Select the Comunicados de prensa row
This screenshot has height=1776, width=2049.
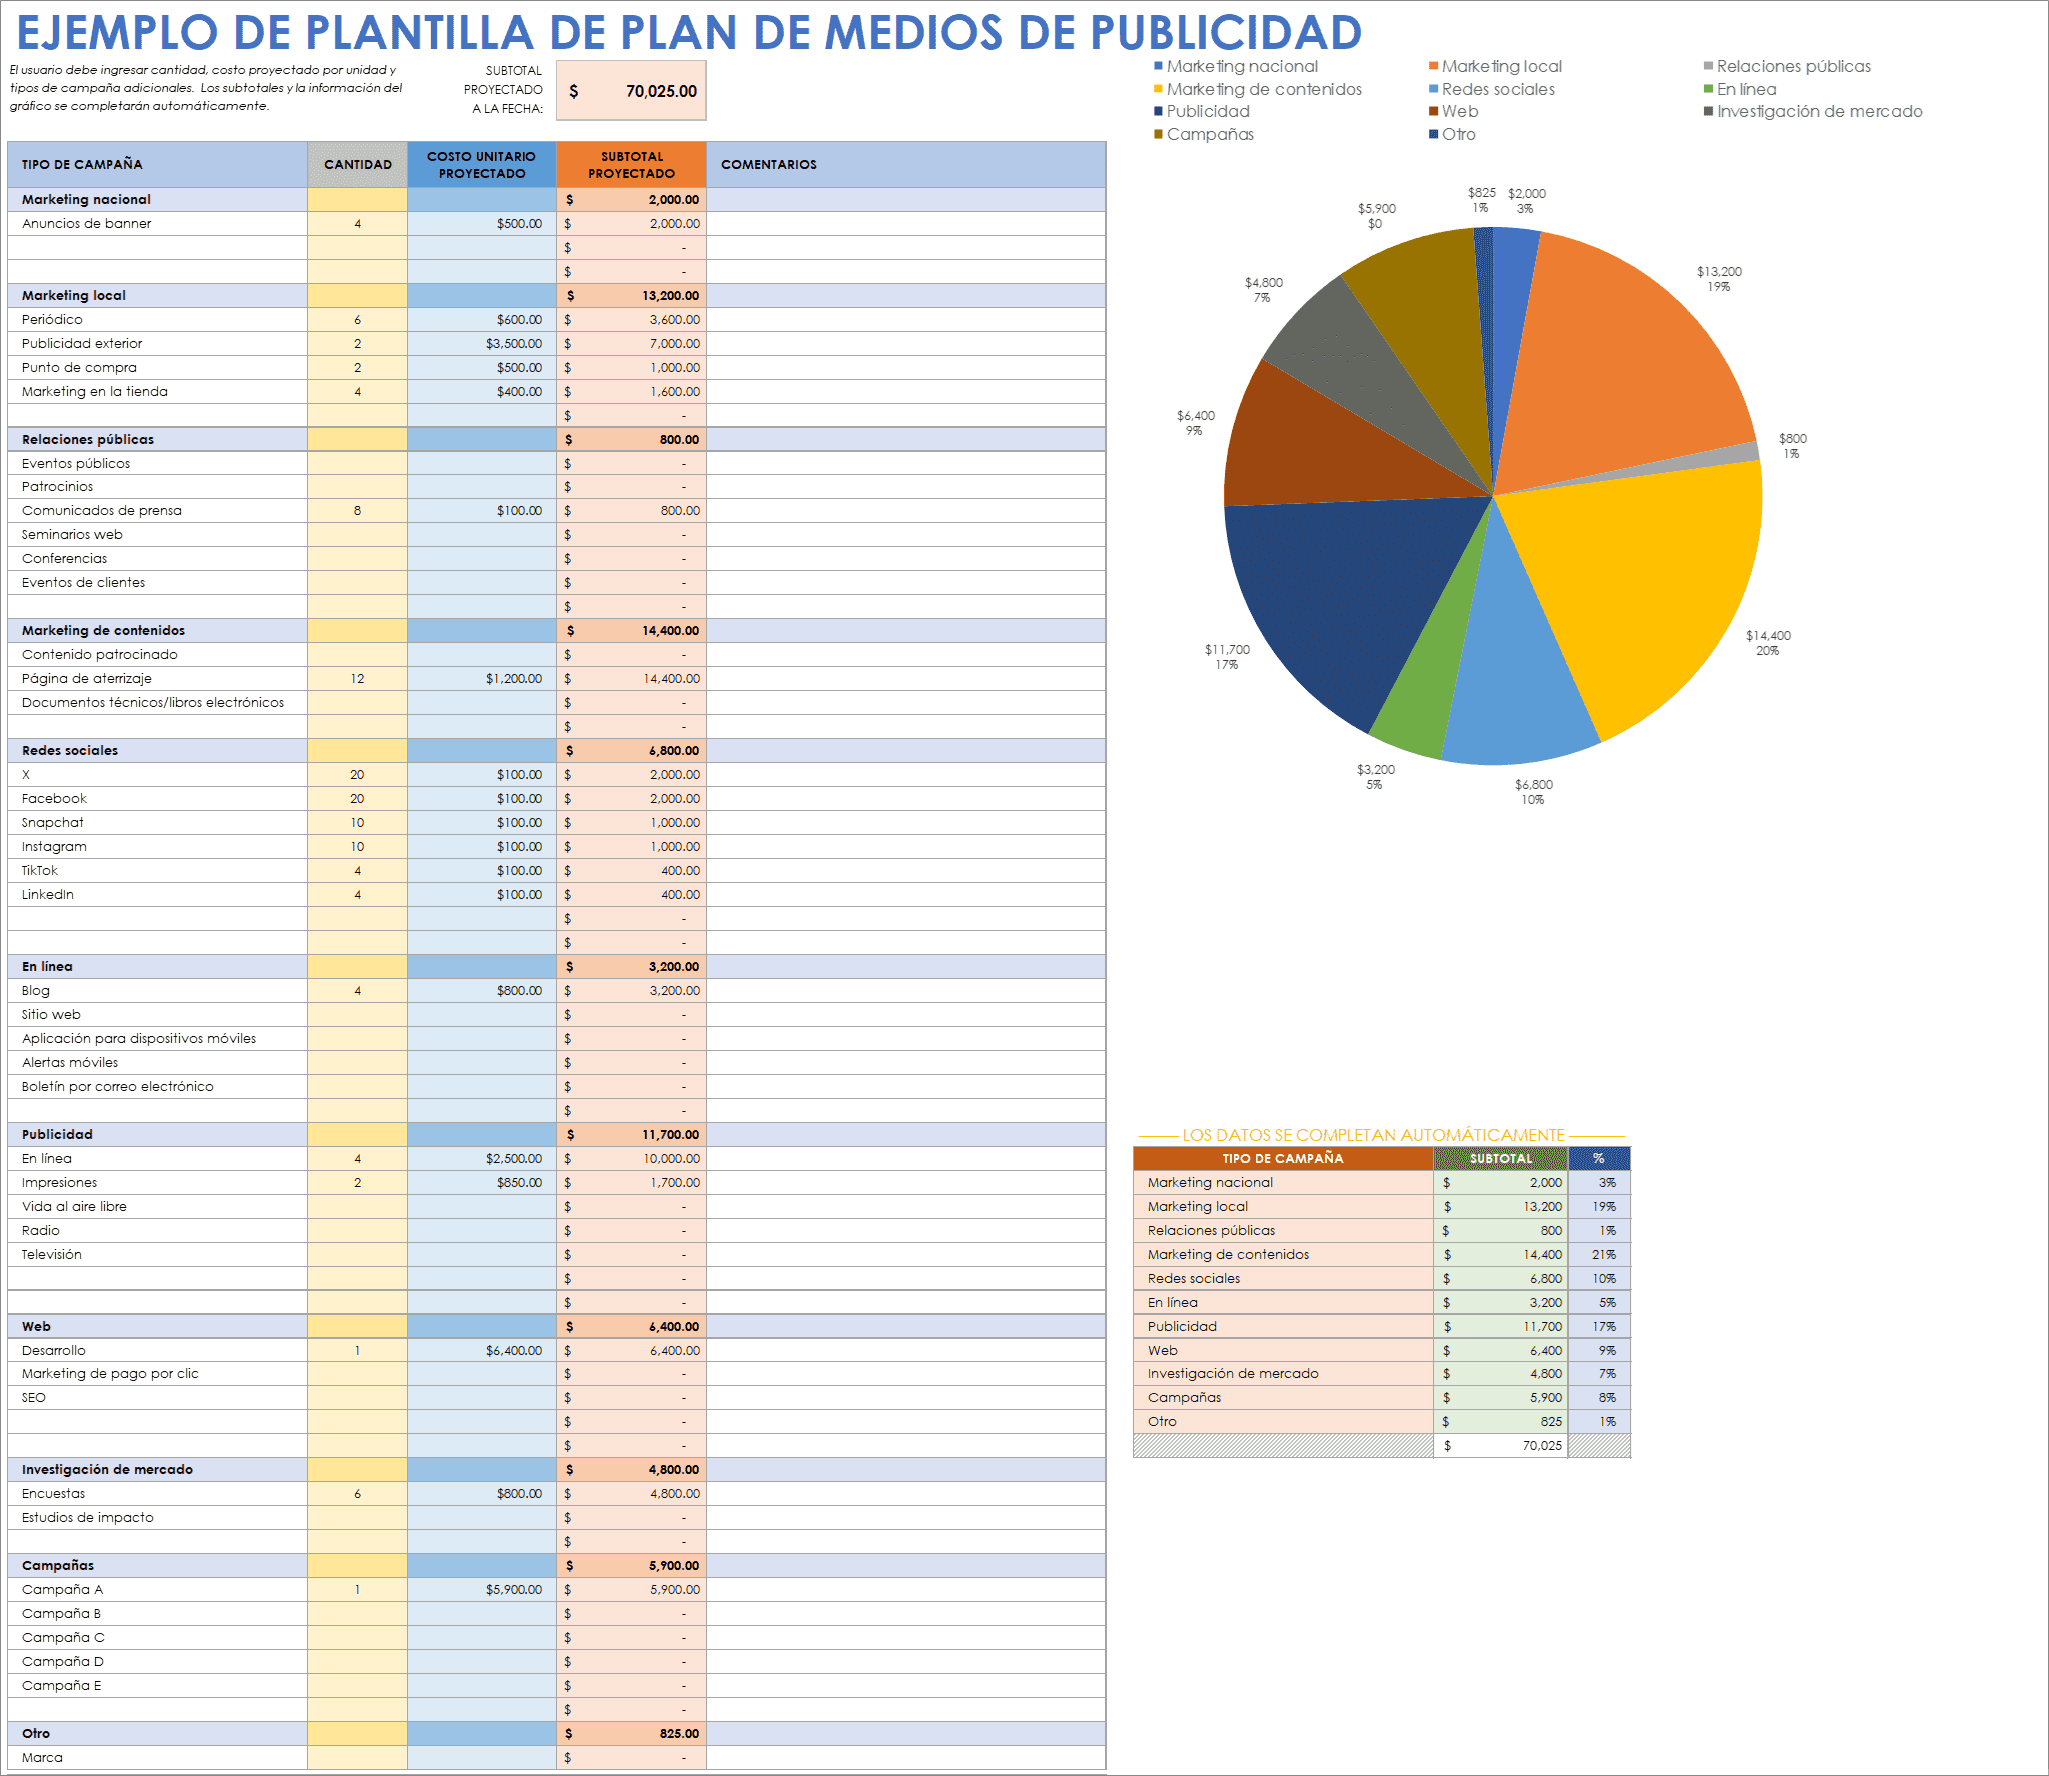(x=556, y=511)
